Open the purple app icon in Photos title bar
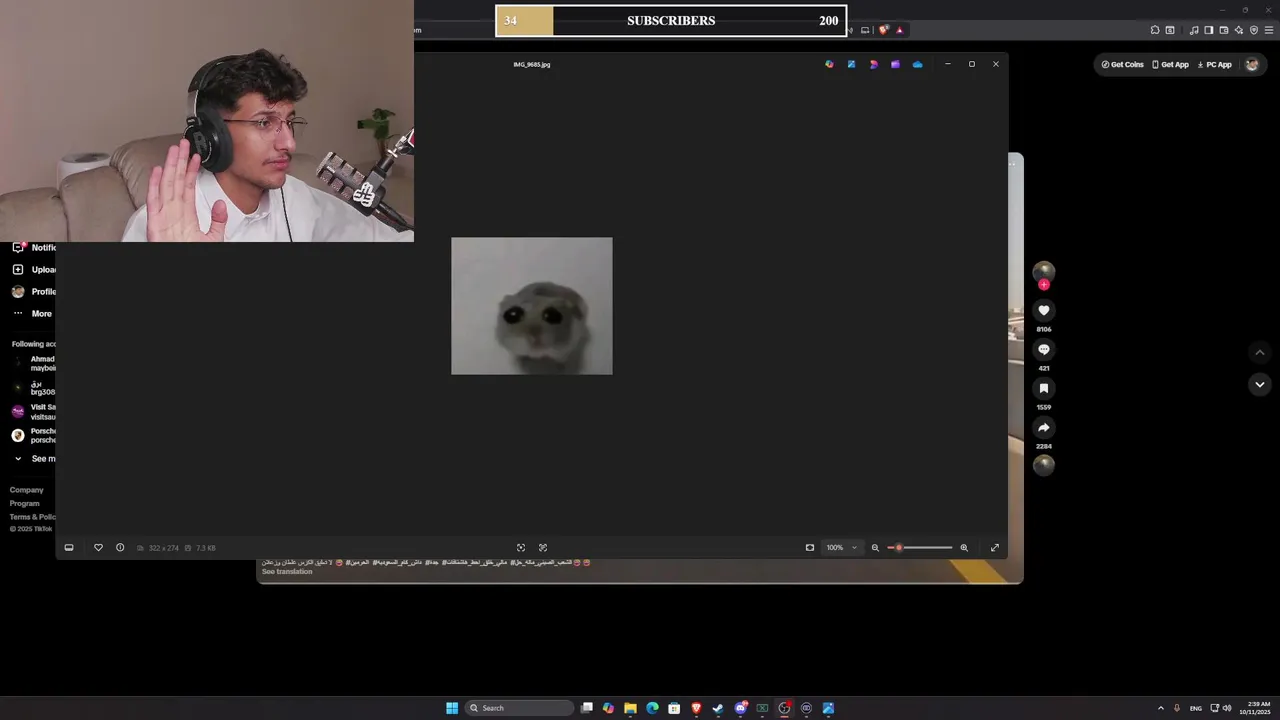 point(895,64)
